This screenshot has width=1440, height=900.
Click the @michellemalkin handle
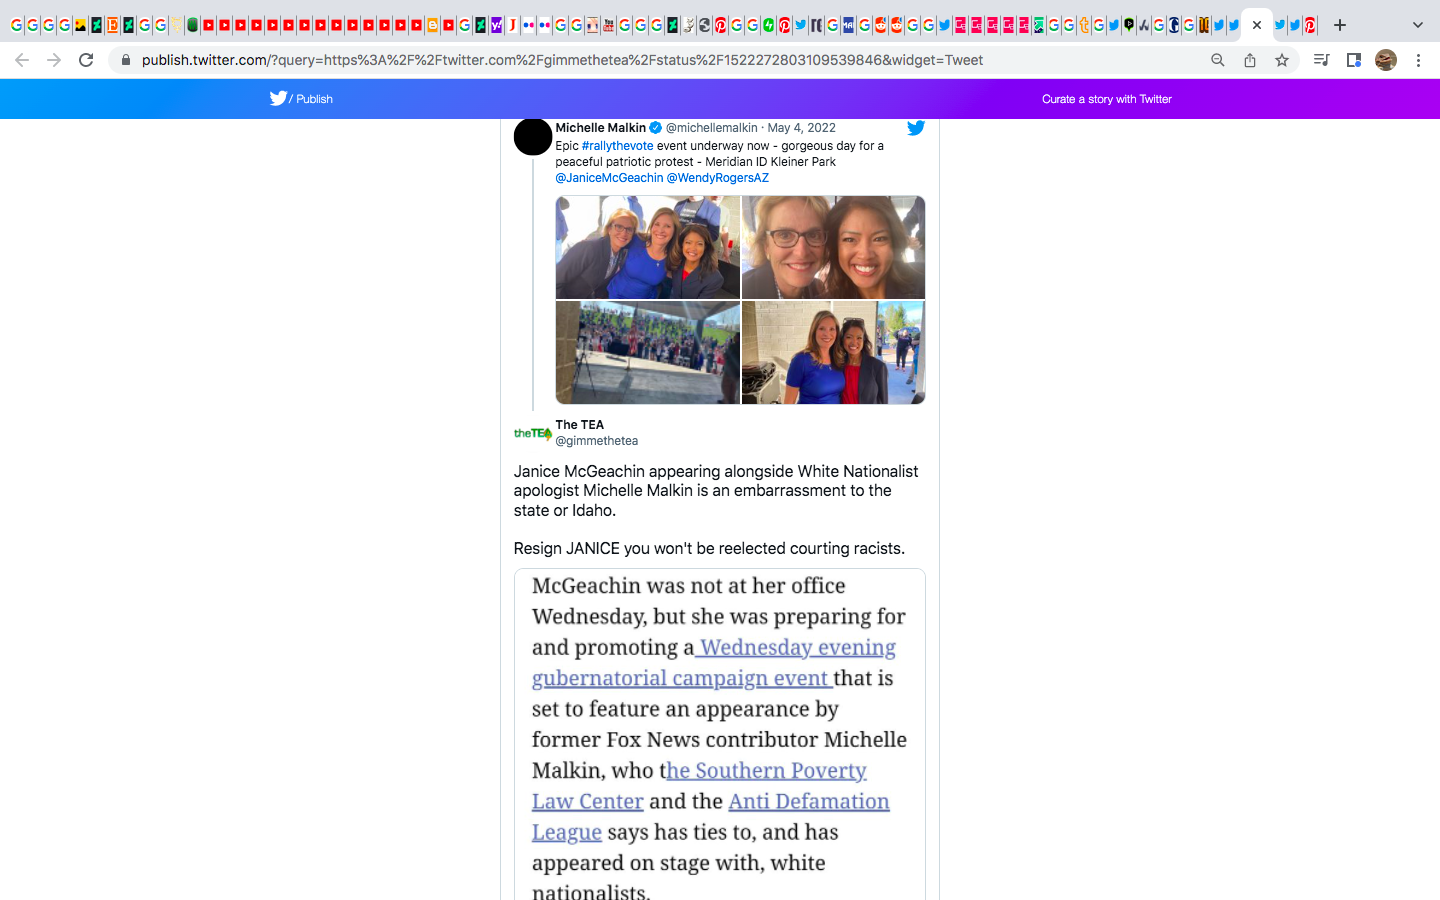711,128
